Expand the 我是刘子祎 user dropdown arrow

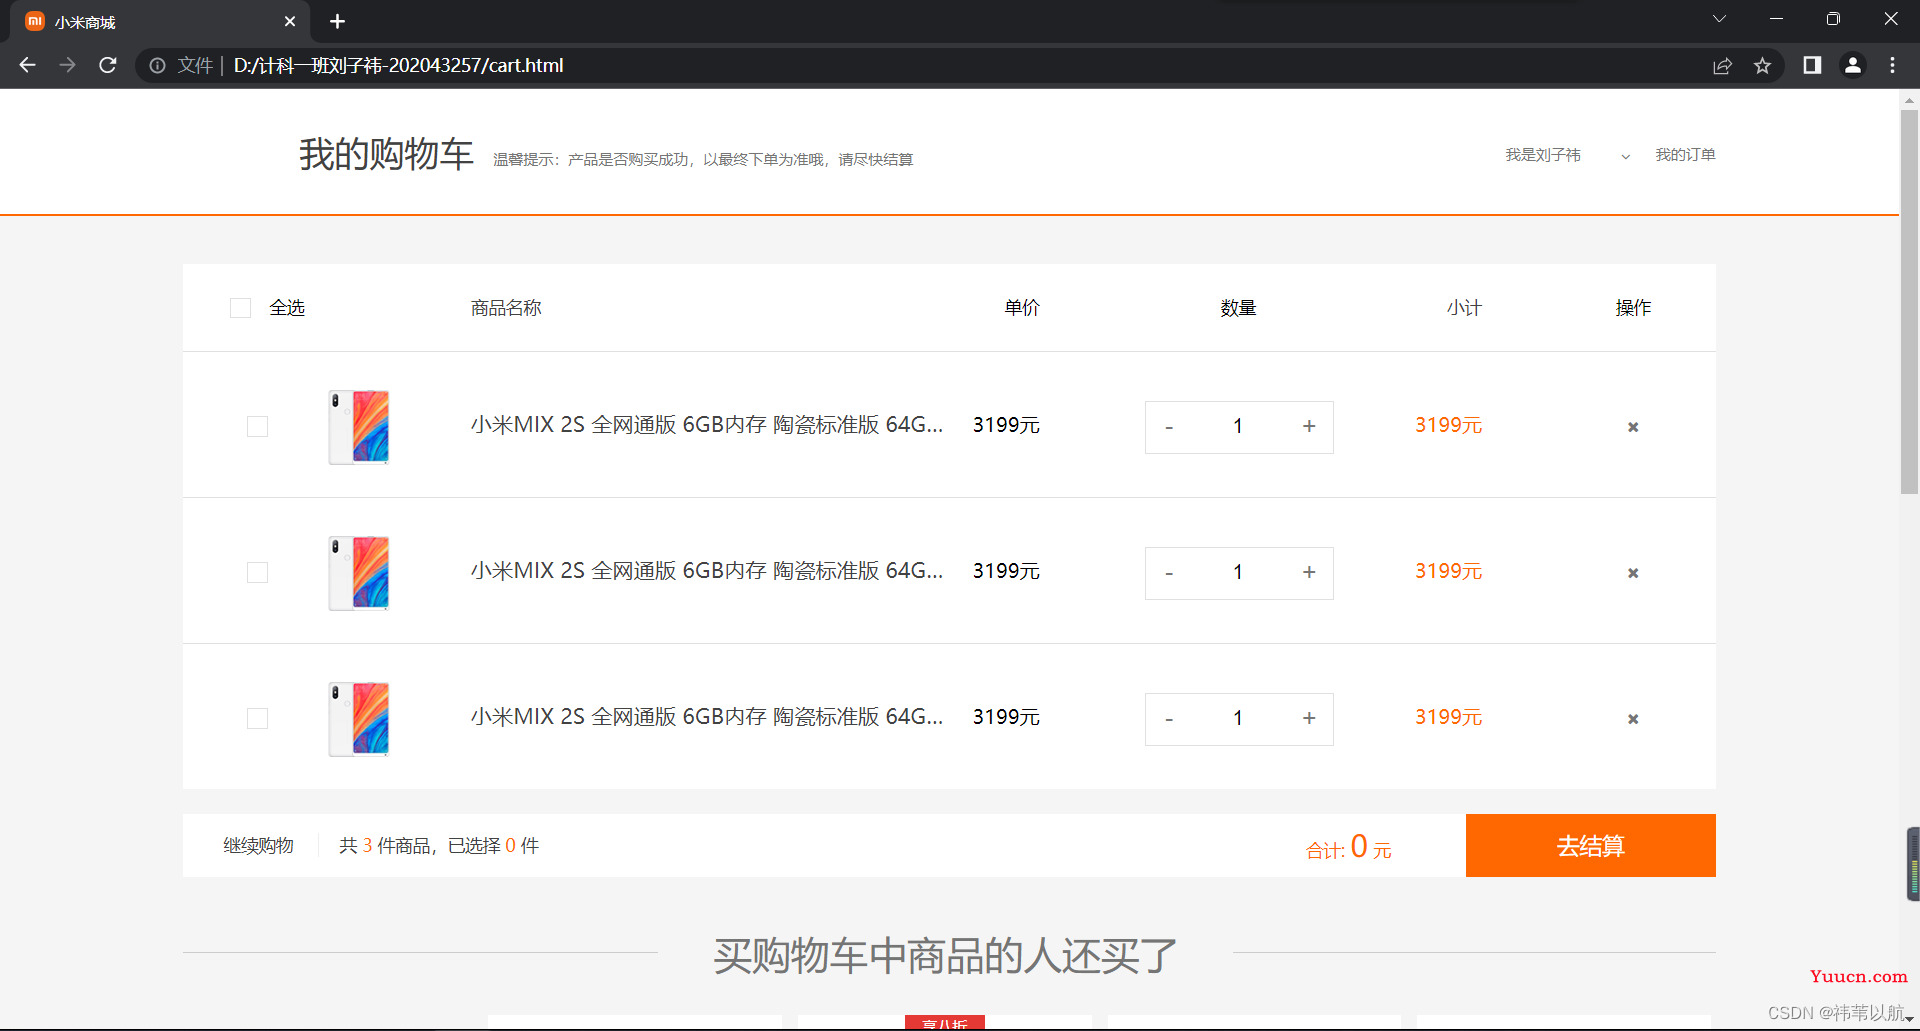pos(1626,156)
